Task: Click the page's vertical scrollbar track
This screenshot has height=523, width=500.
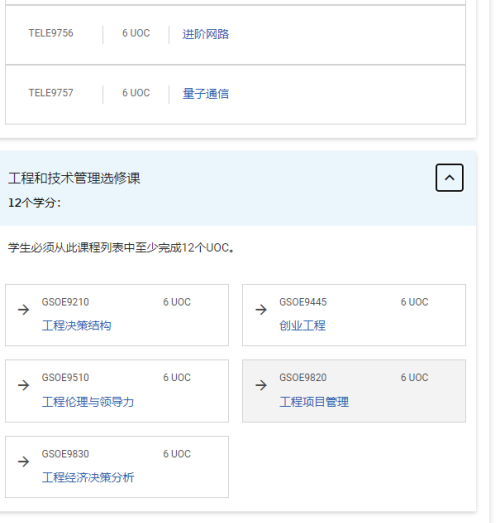Action: click(494, 262)
